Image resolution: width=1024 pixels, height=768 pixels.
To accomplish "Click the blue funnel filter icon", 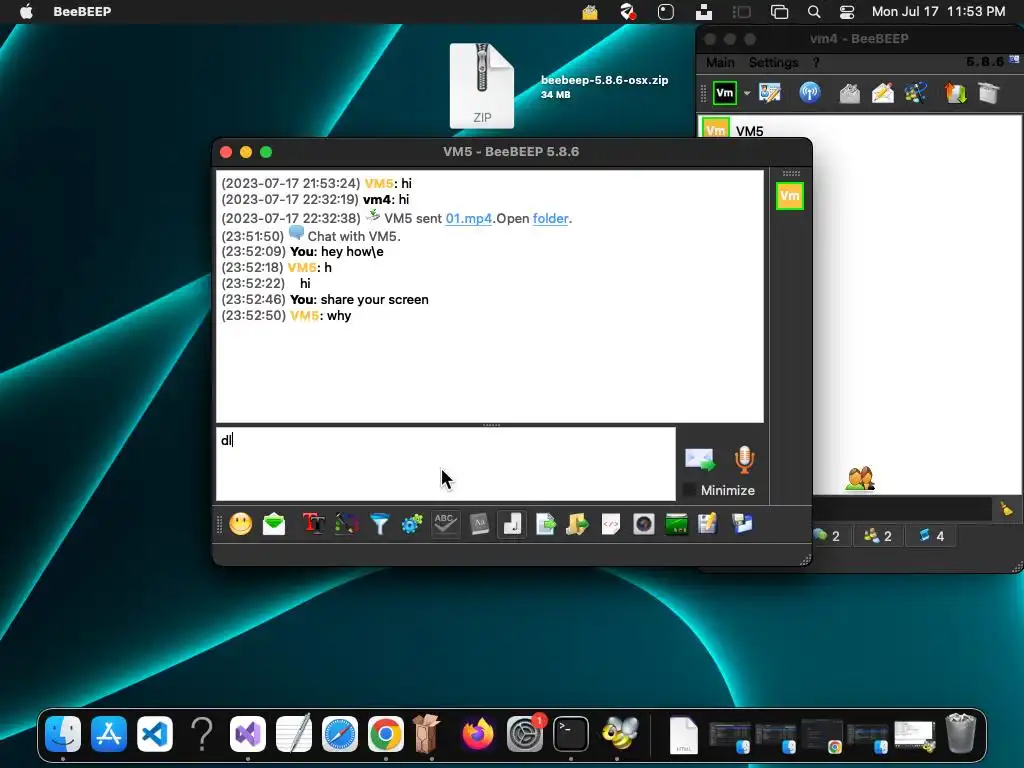I will pyautogui.click(x=379, y=524).
